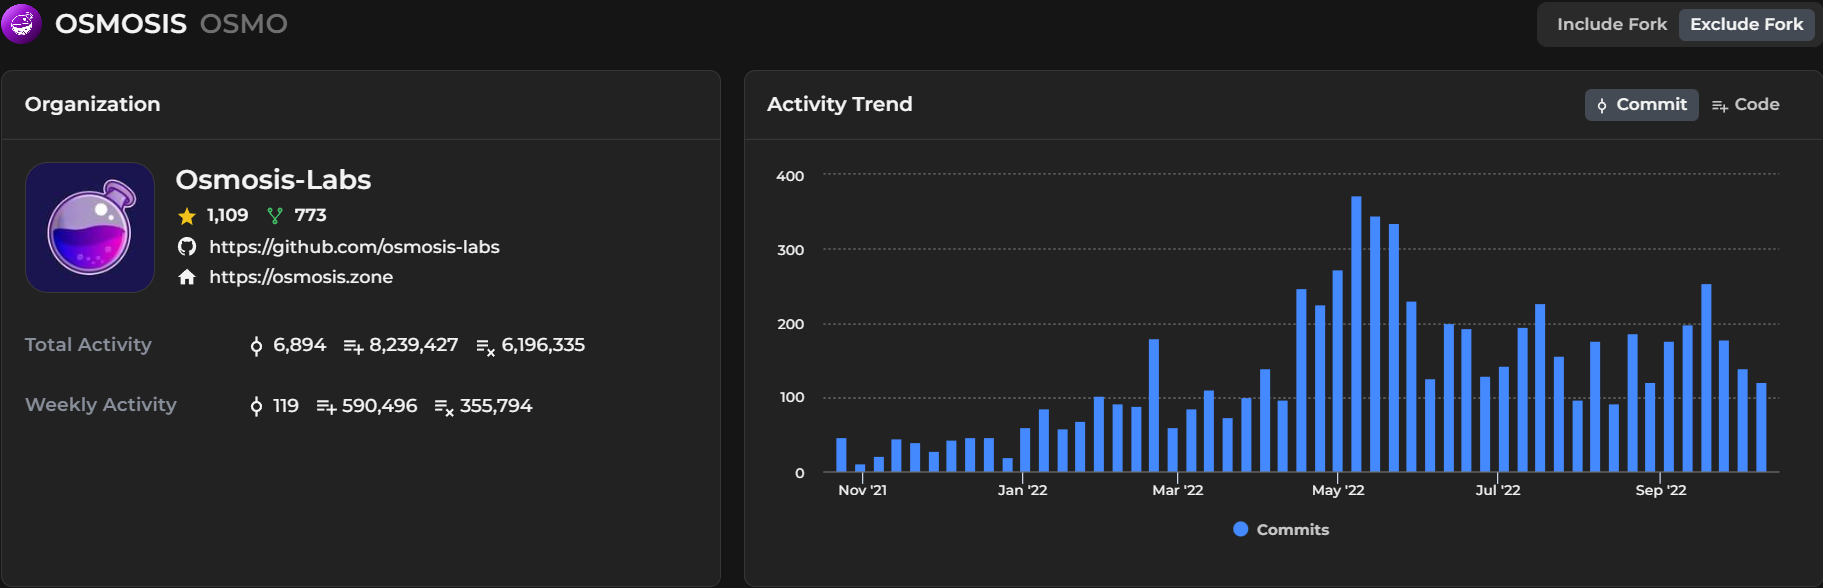Click the 773 forks count
This screenshot has width=1823, height=588.
(x=310, y=215)
